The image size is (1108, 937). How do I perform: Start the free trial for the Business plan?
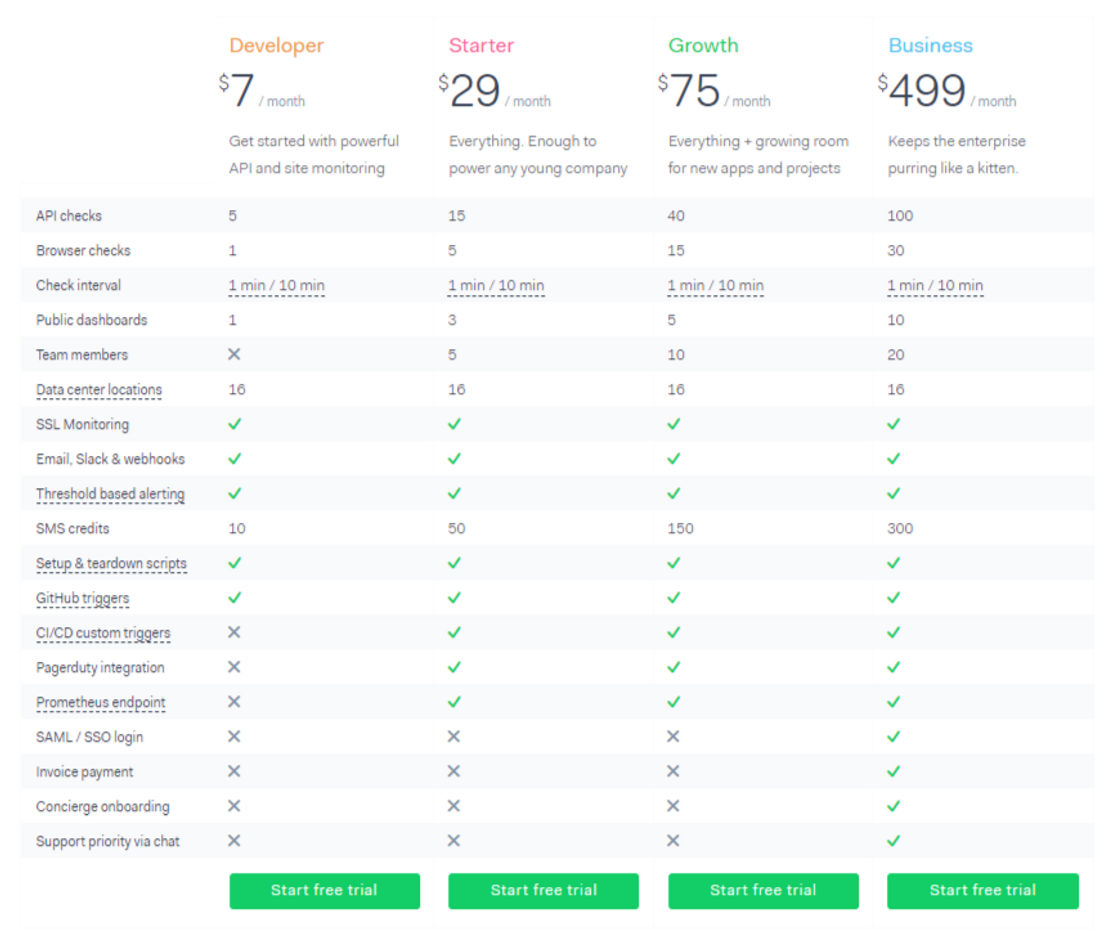pos(983,890)
